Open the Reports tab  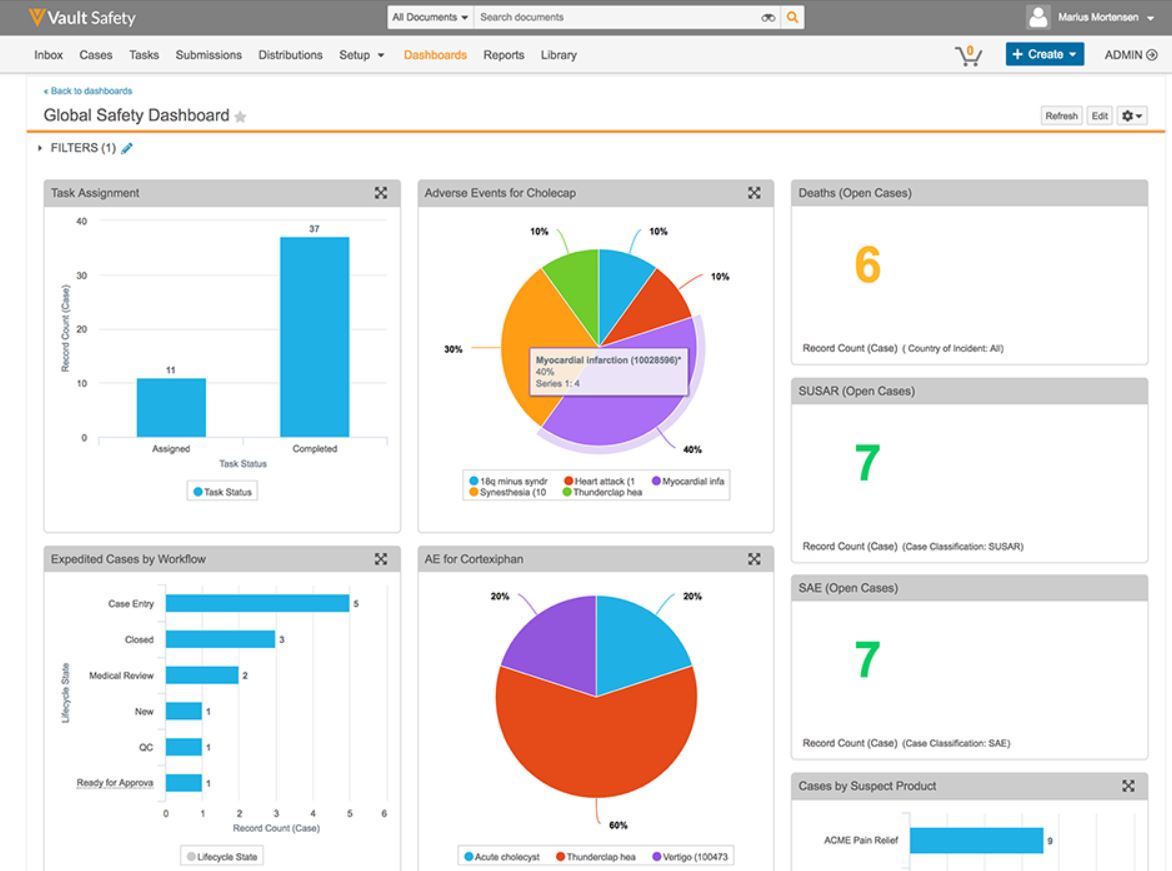pyautogui.click(x=504, y=55)
